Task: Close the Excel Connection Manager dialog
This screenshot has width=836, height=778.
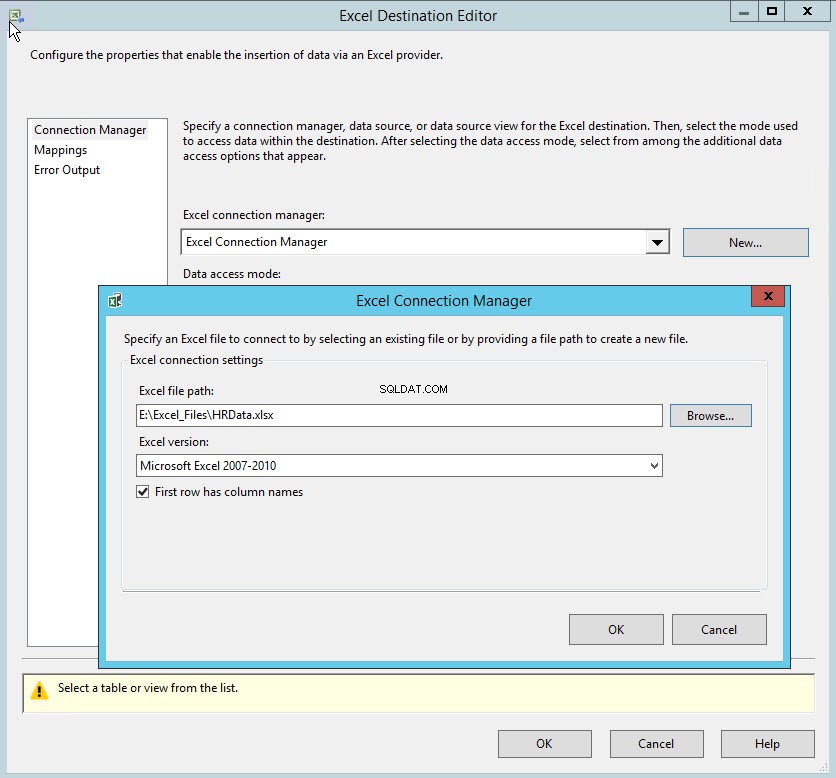Action: coord(768,296)
